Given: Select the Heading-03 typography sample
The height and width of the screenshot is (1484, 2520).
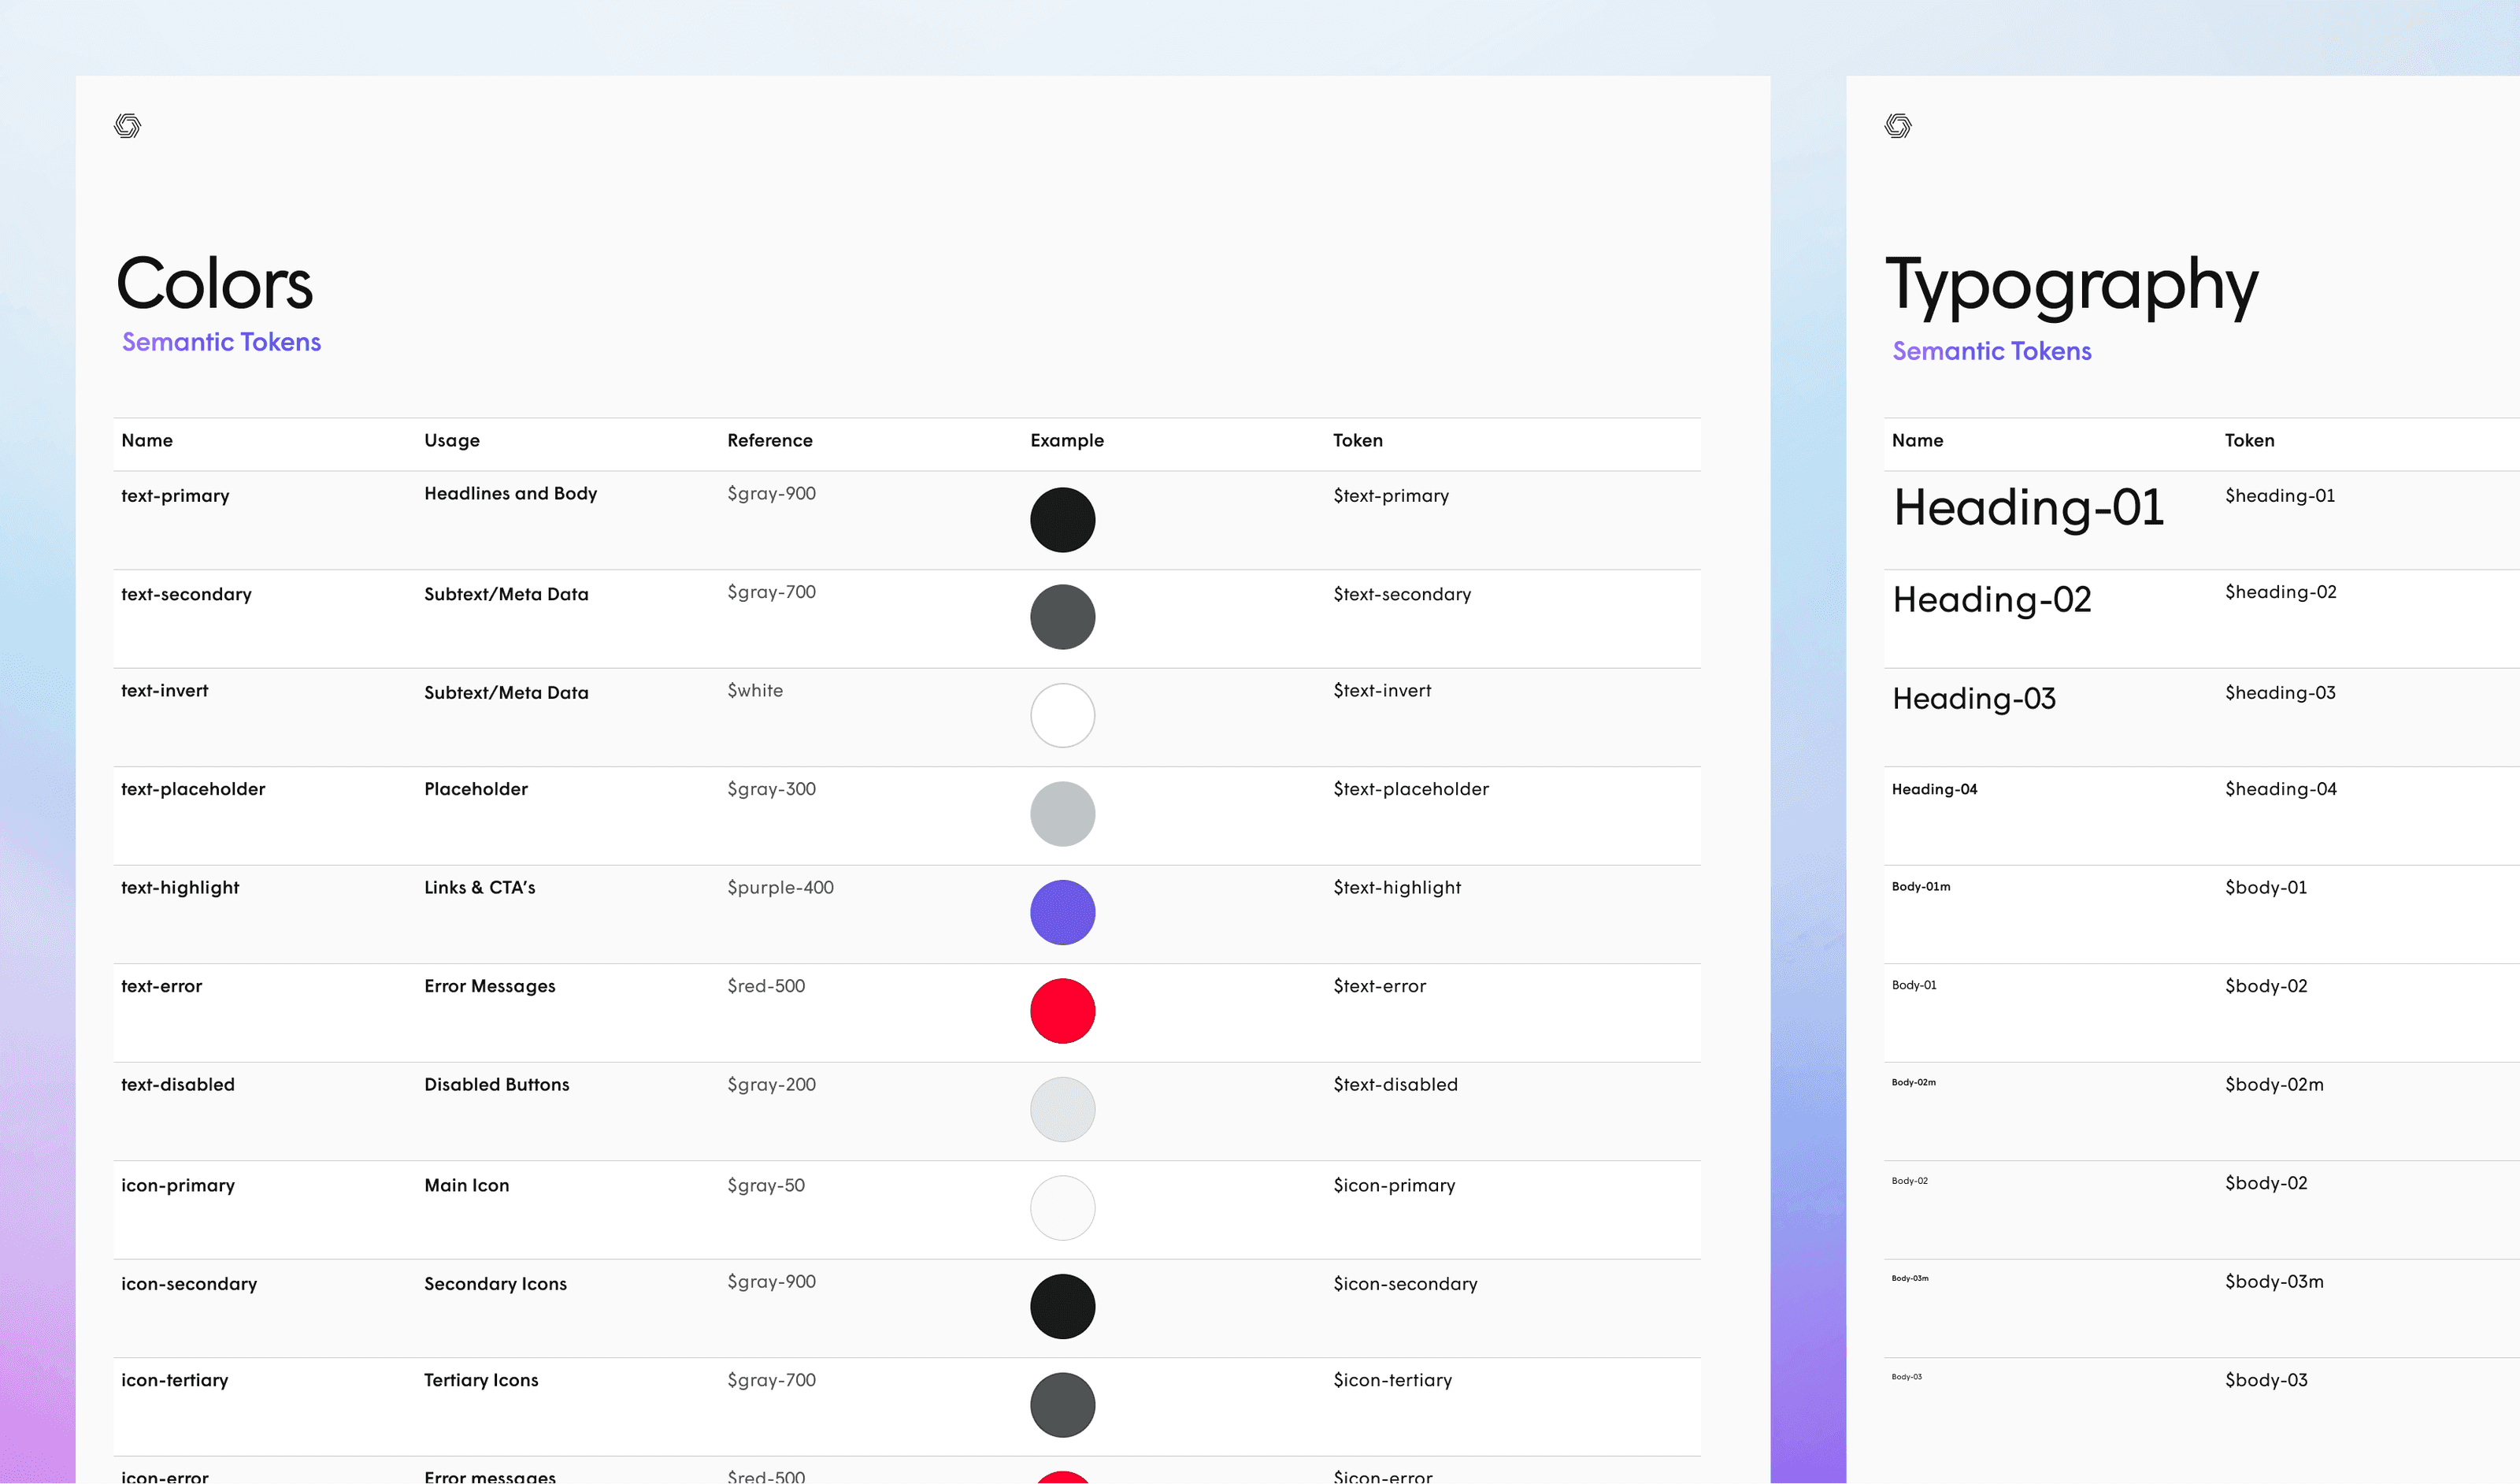Looking at the screenshot, I should click(1973, 698).
